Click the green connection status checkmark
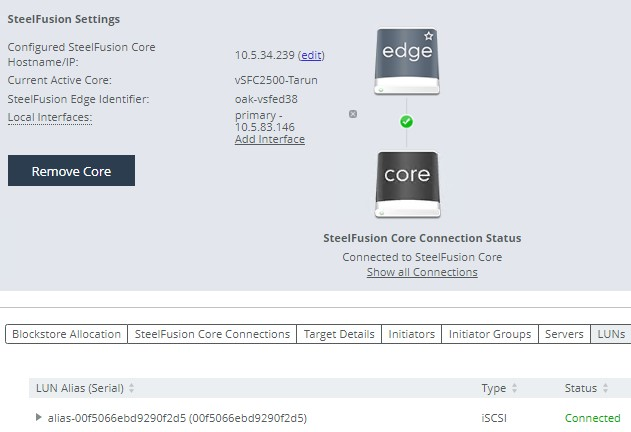 click(406, 122)
